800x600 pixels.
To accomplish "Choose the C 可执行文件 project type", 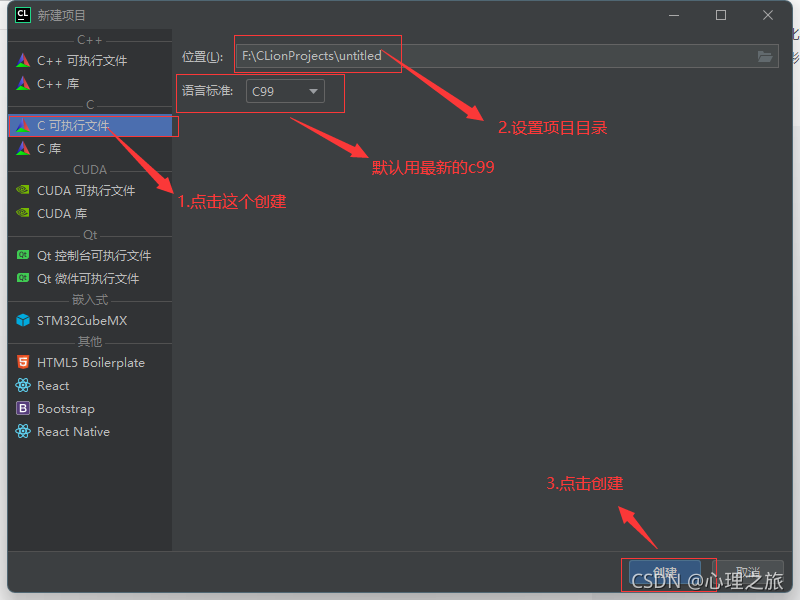I will 90,126.
